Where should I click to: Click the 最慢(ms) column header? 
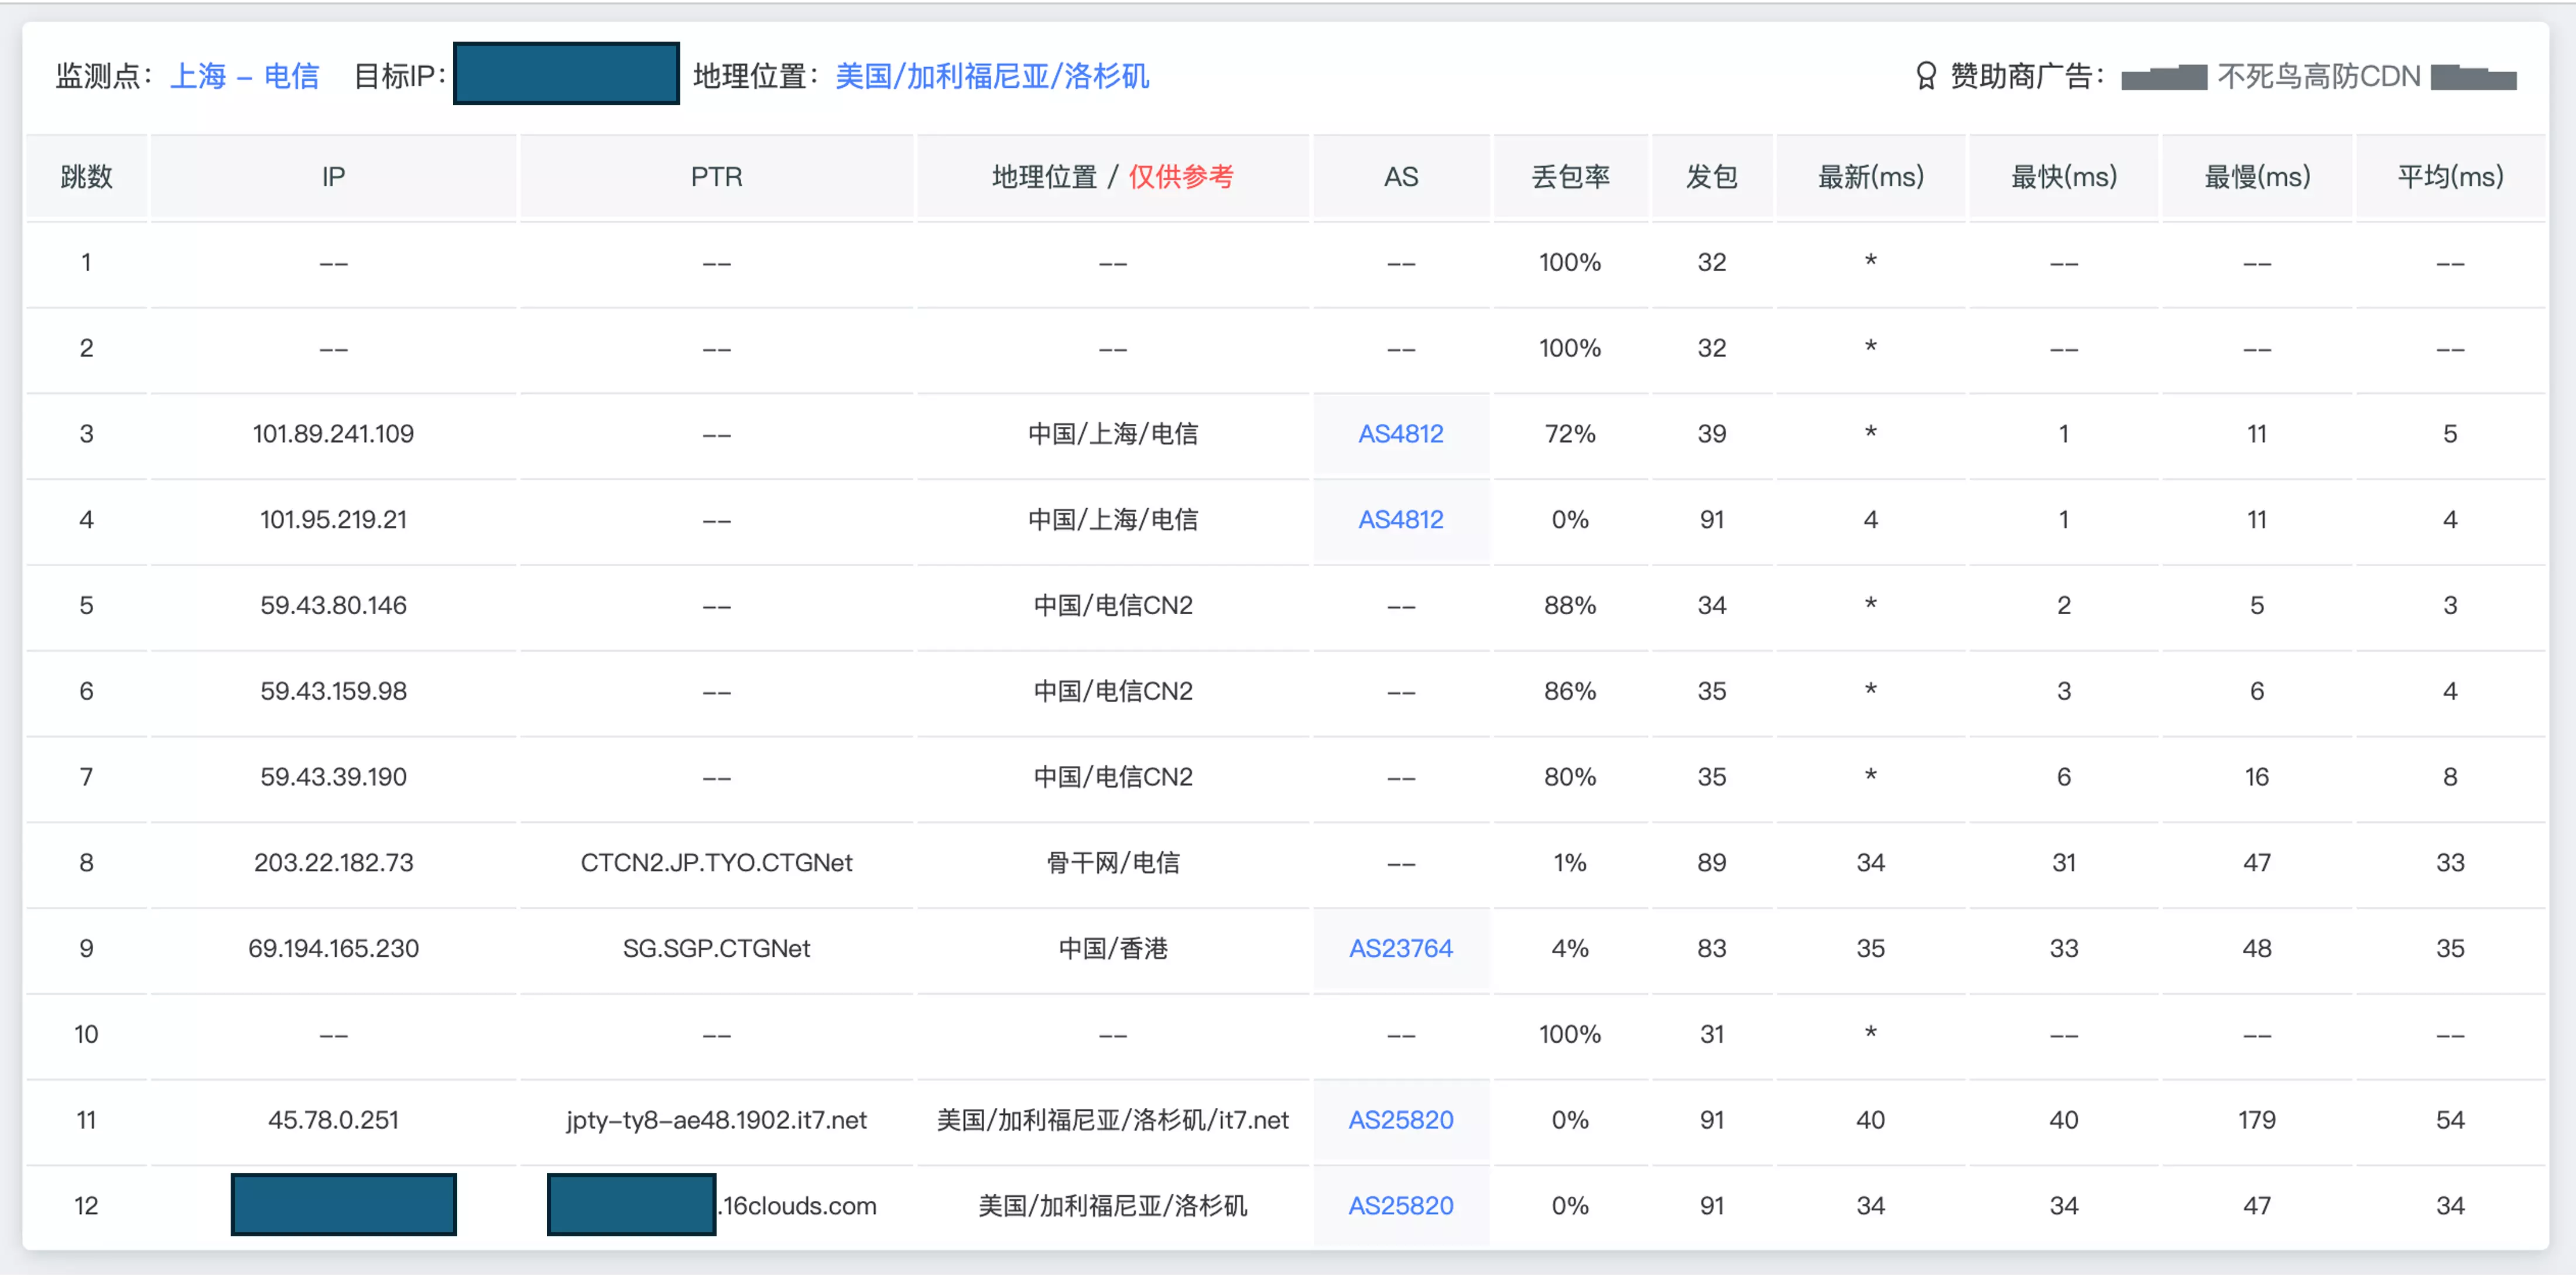(x=2257, y=177)
